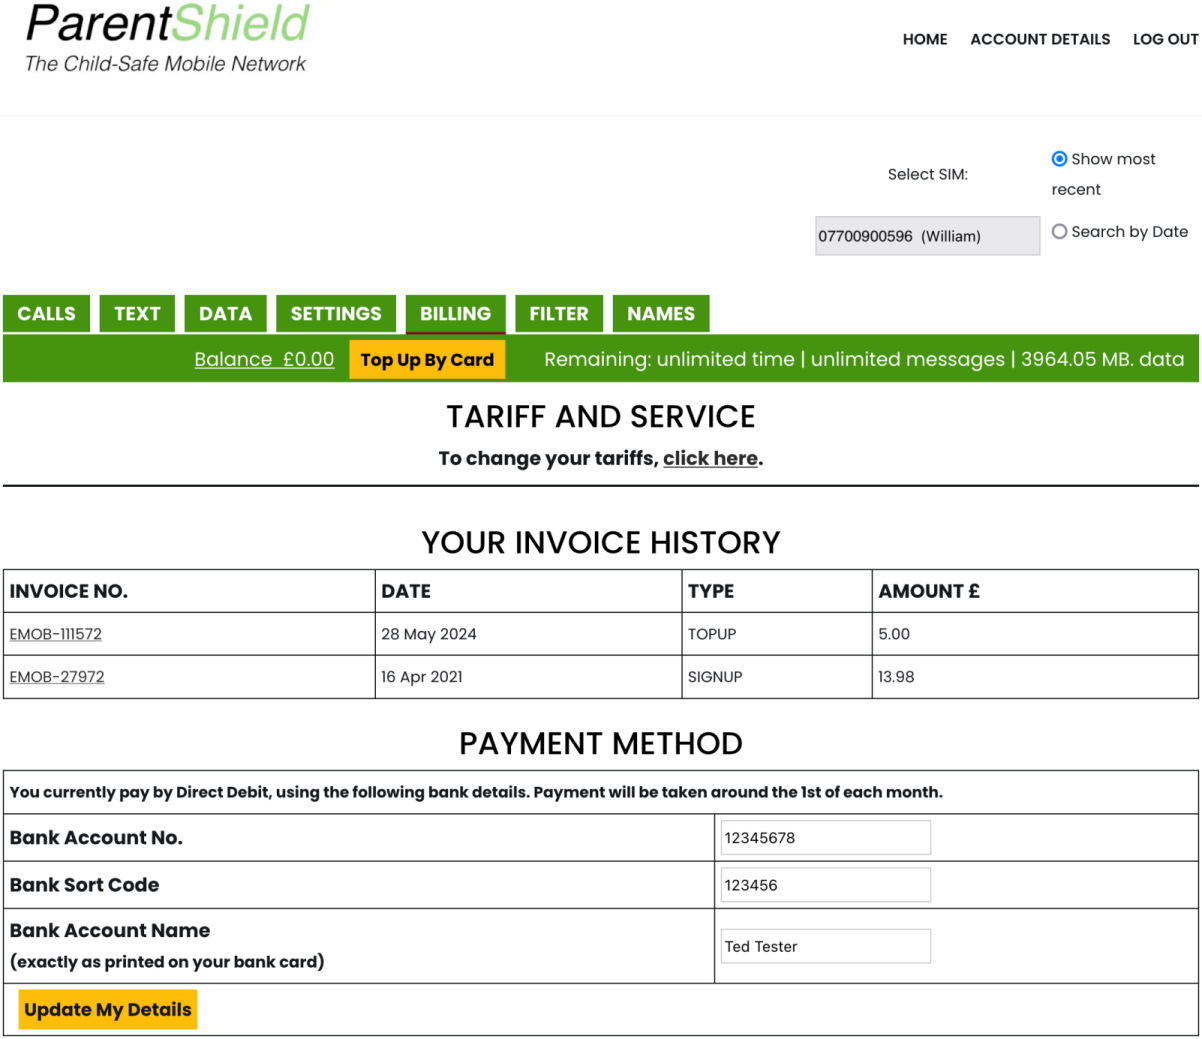The height and width of the screenshot is (1039, 1202).
Task: Click the Top Up By Card button
Action: click(x=427, y=359)
